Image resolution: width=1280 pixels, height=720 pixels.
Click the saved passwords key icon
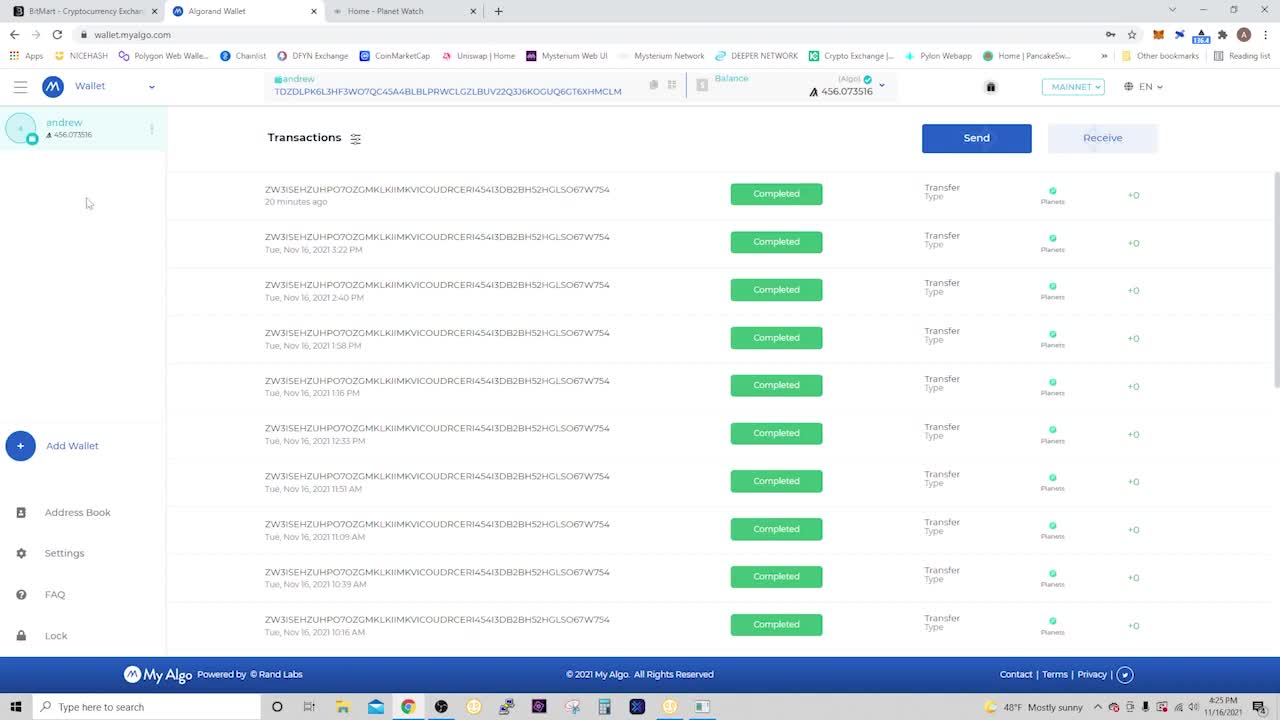point(1110,34)
